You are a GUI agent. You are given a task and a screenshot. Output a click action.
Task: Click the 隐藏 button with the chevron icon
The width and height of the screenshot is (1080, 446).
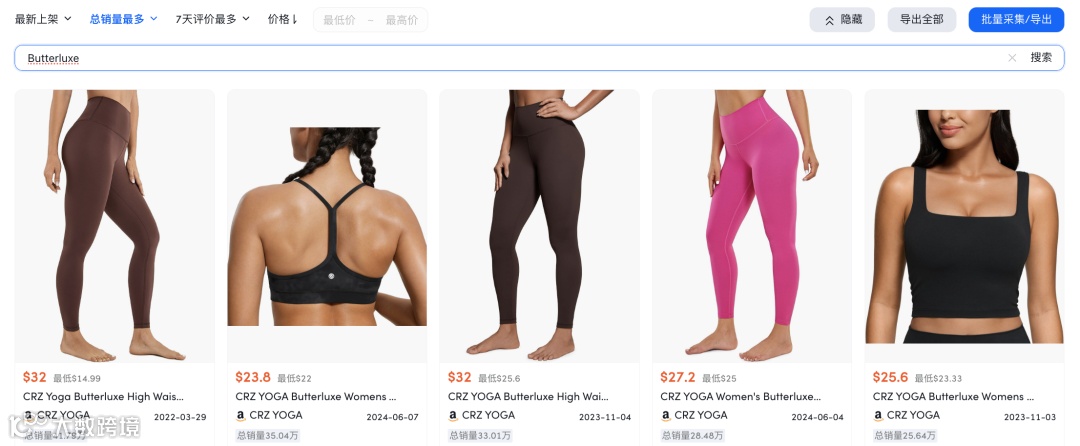tap(842, 20)
